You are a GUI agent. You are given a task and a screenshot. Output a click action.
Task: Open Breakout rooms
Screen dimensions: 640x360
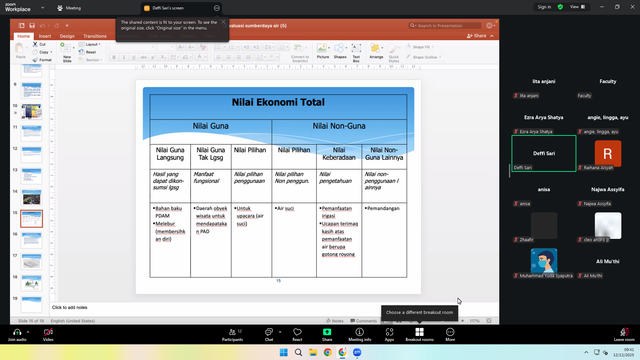419,334
